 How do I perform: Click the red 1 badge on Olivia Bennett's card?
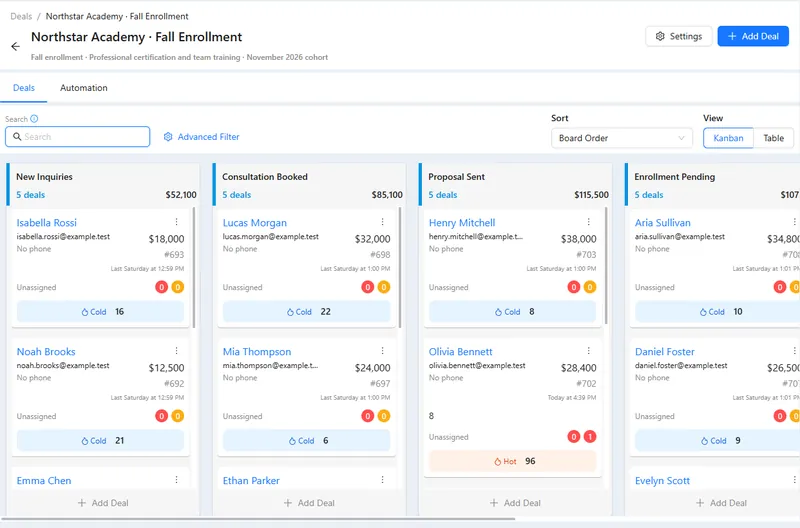click(x=590, y=437)
